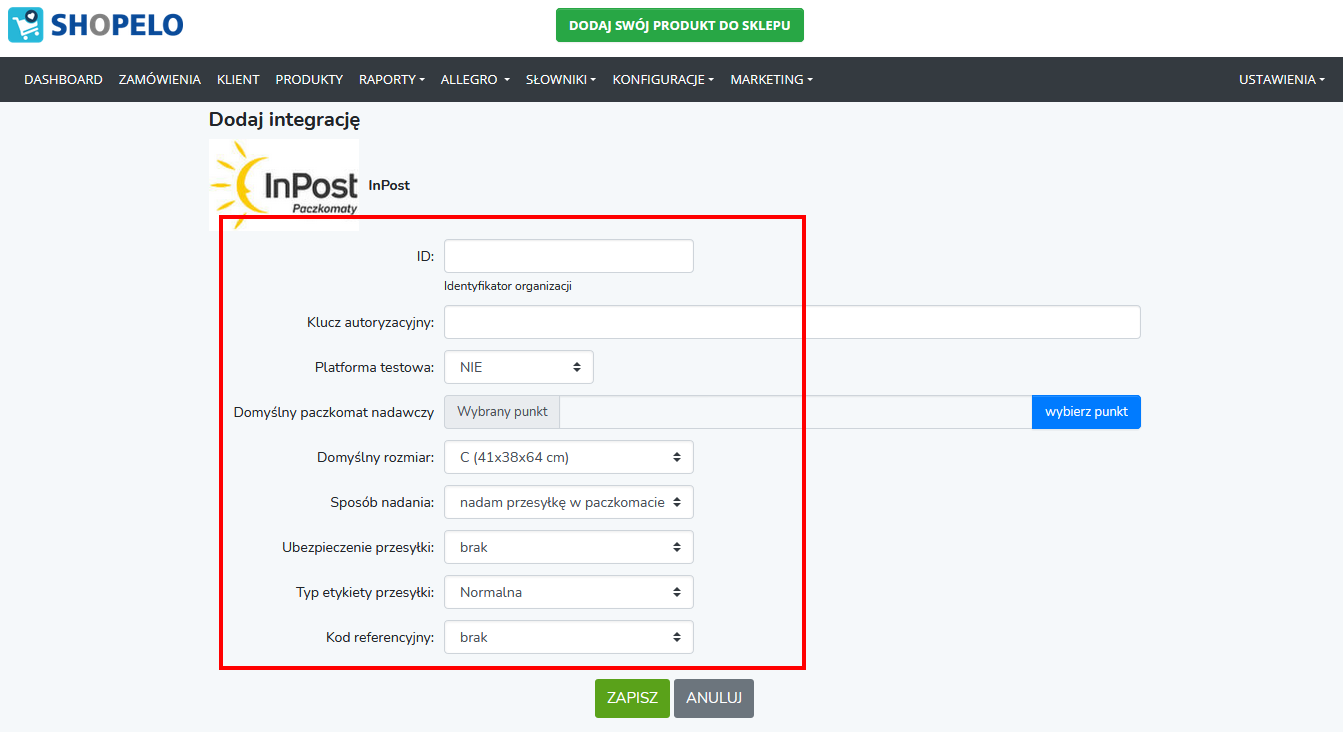The image size is (1343, 732).
Task: Click the 'Identyfikator organizacji' hint text
Action: pyautogui.click(x=508, y=286)
